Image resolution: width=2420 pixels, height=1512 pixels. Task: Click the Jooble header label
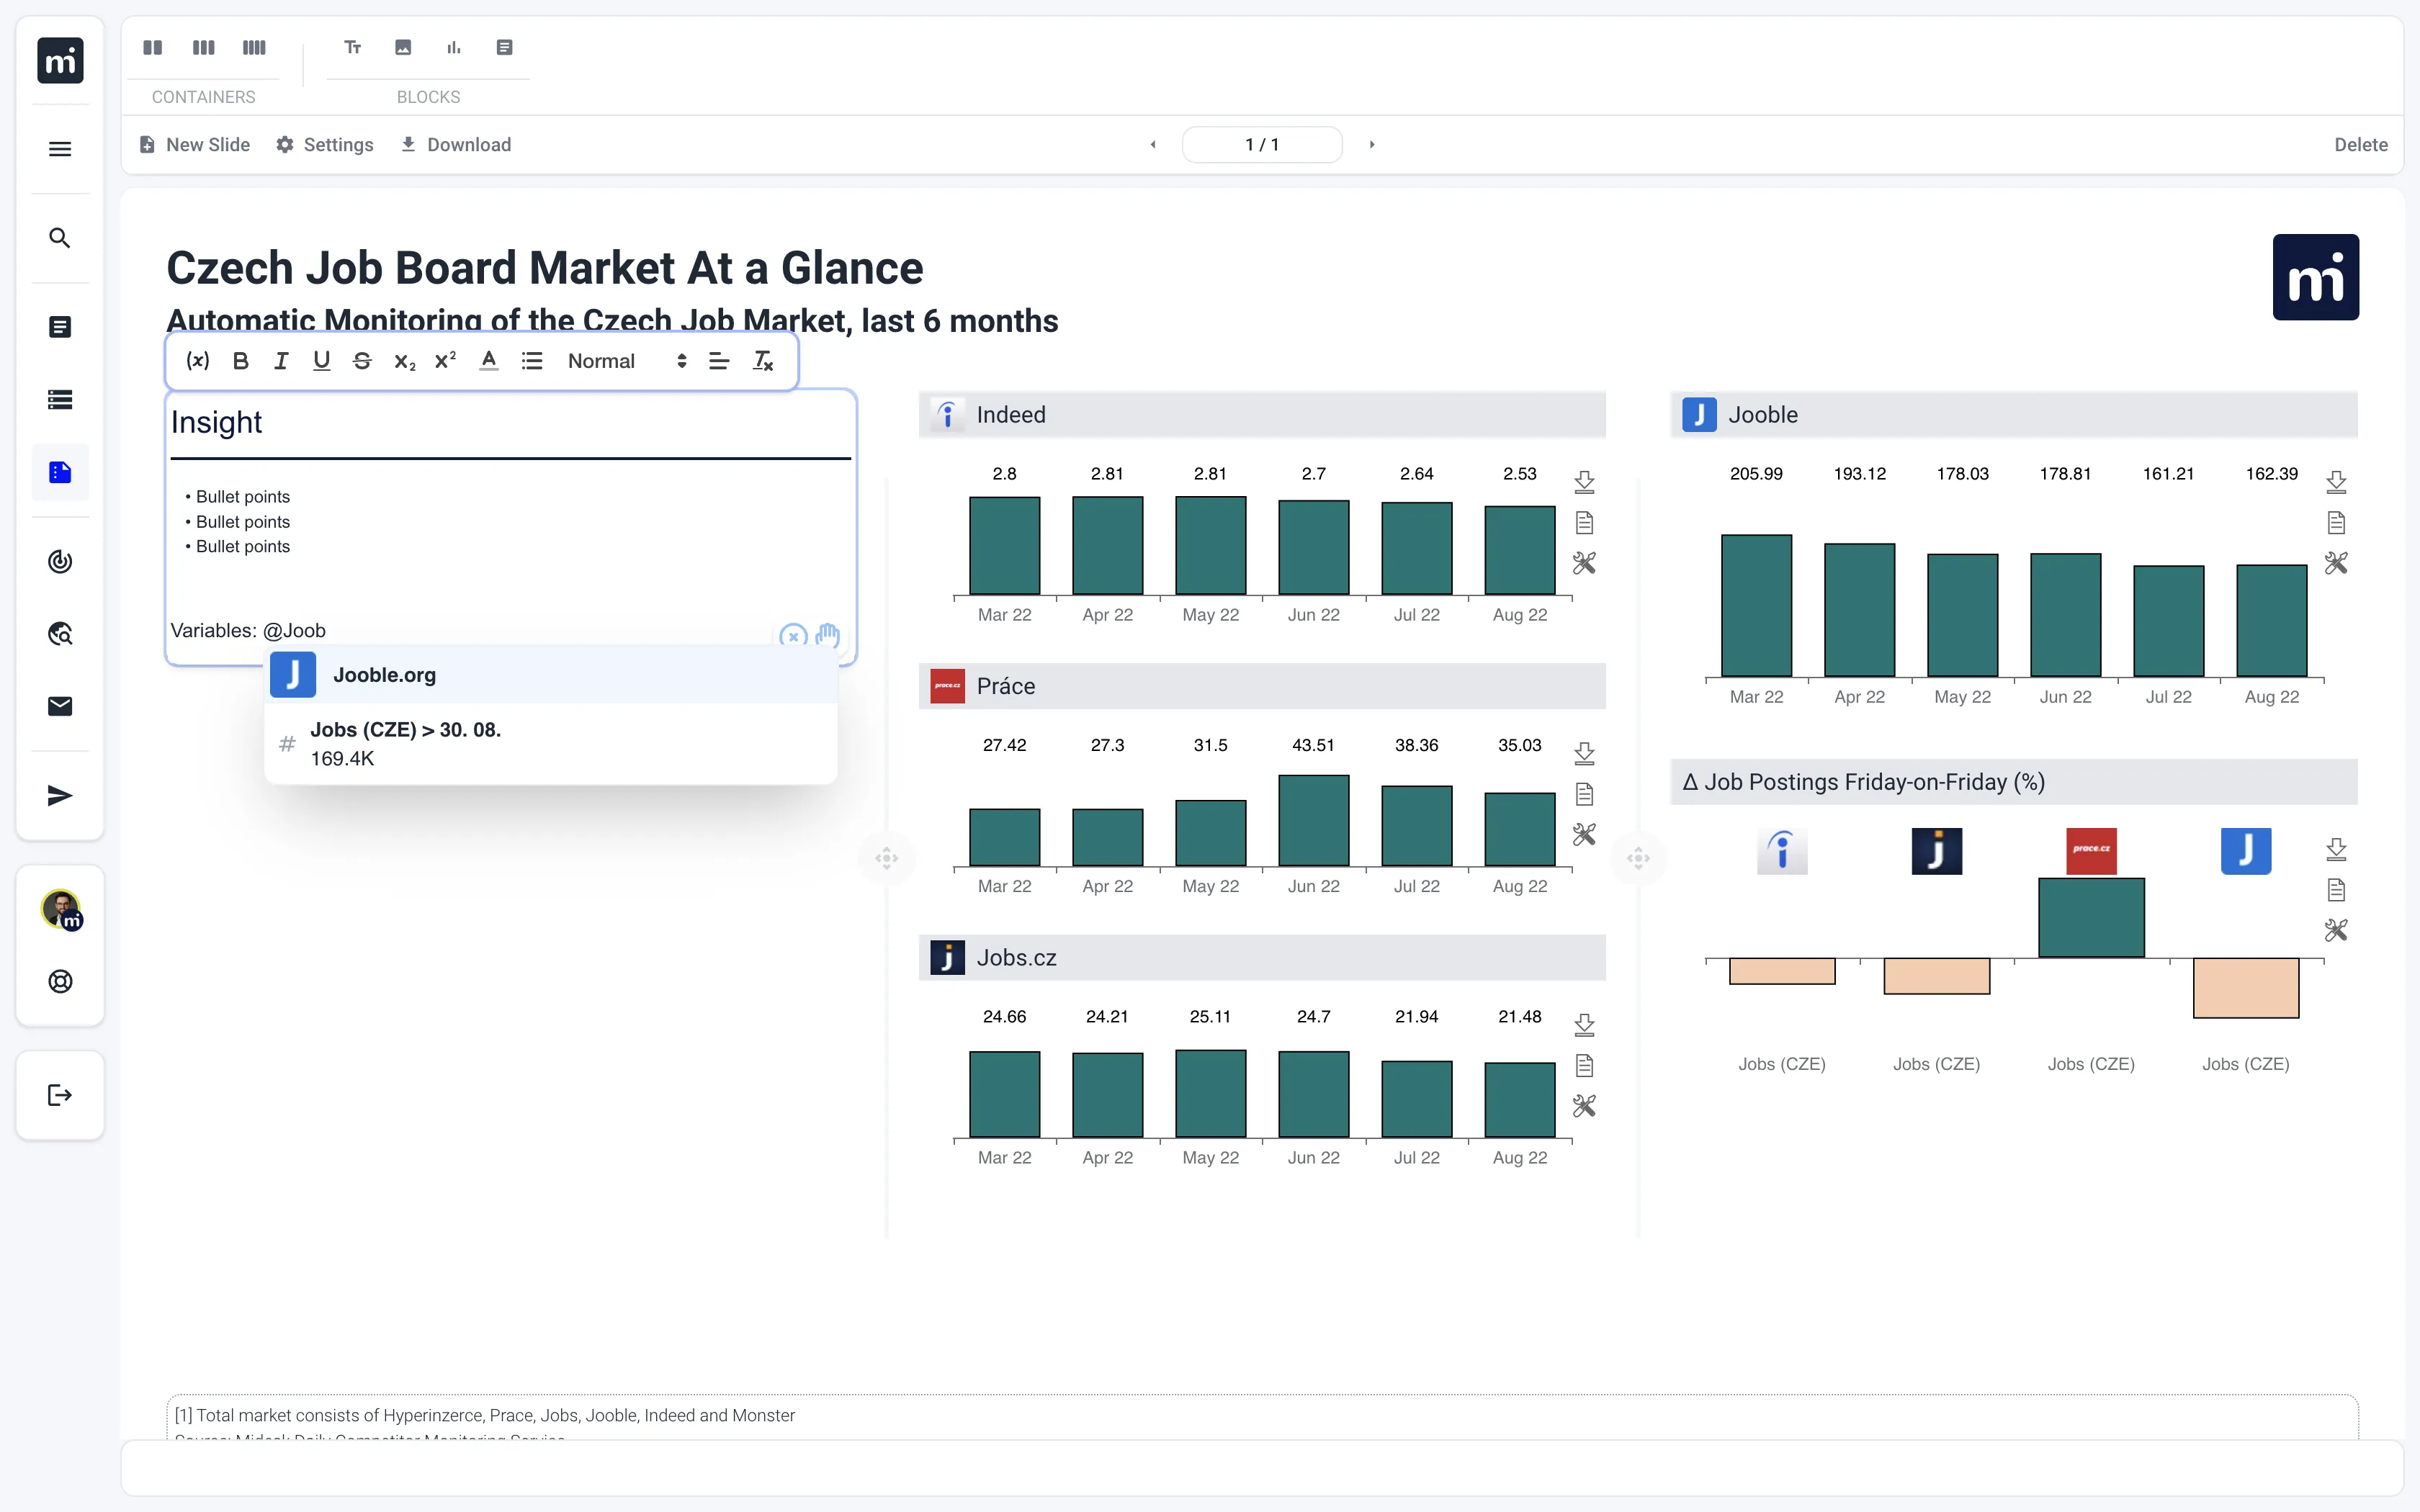[1762, 415]
